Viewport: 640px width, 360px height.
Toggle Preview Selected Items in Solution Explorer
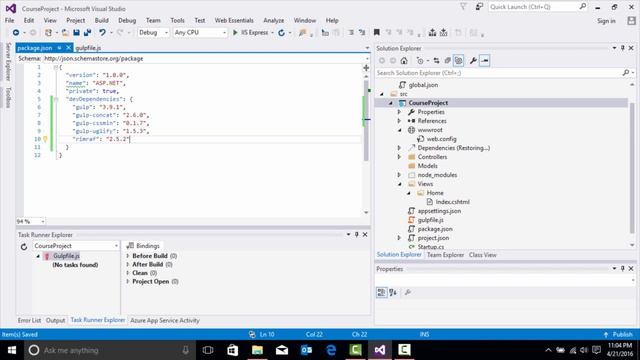[x=484, y=61]
